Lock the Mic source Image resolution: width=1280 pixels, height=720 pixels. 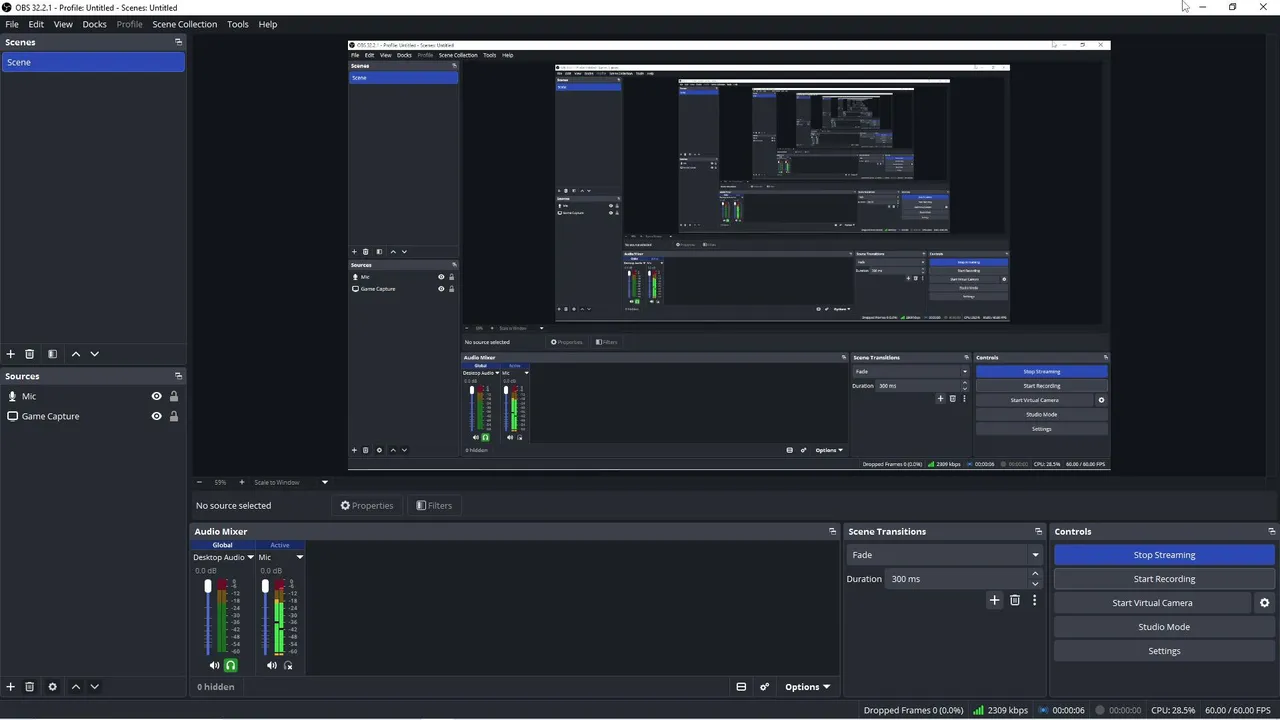[x=174, y=396]
